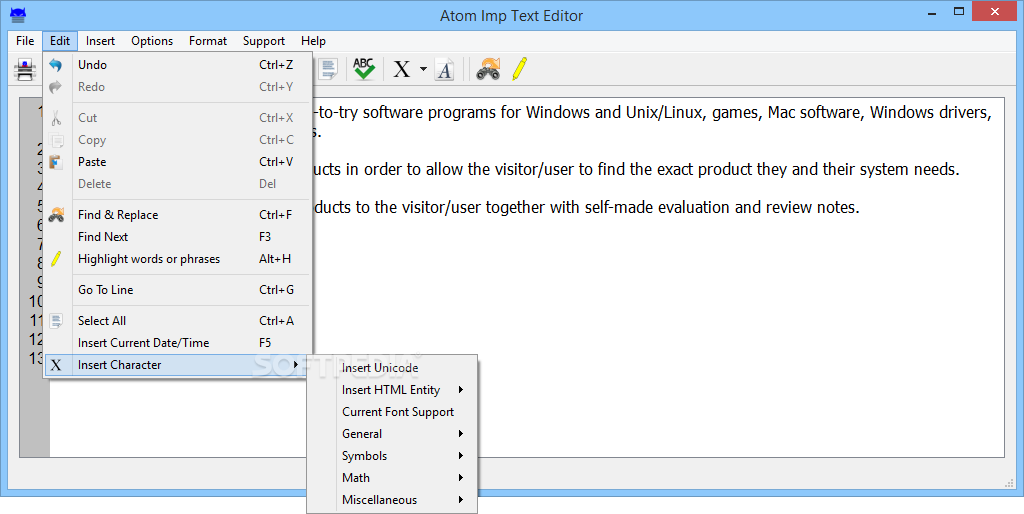Click the window resize grip corner
Viewport: 1024px width, 514px height.
[x=1009, y=483]
